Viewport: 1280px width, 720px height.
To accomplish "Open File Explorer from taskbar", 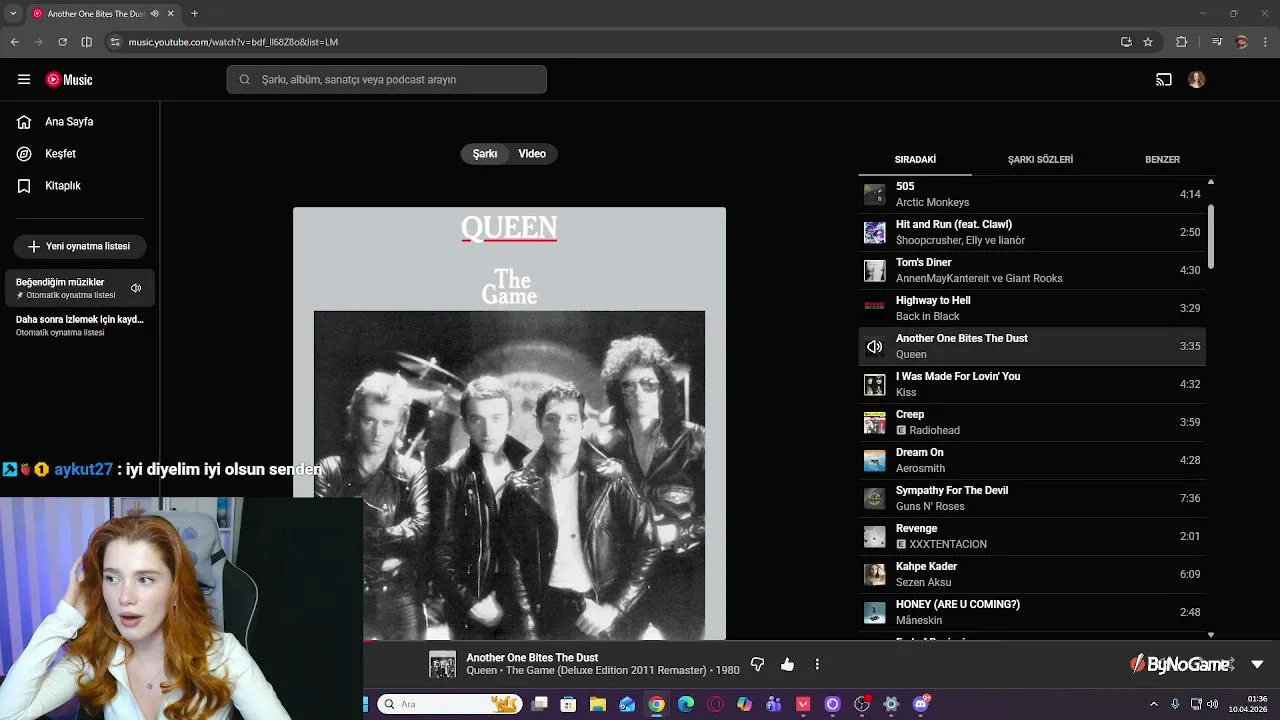I will click(x=597, y=704).
